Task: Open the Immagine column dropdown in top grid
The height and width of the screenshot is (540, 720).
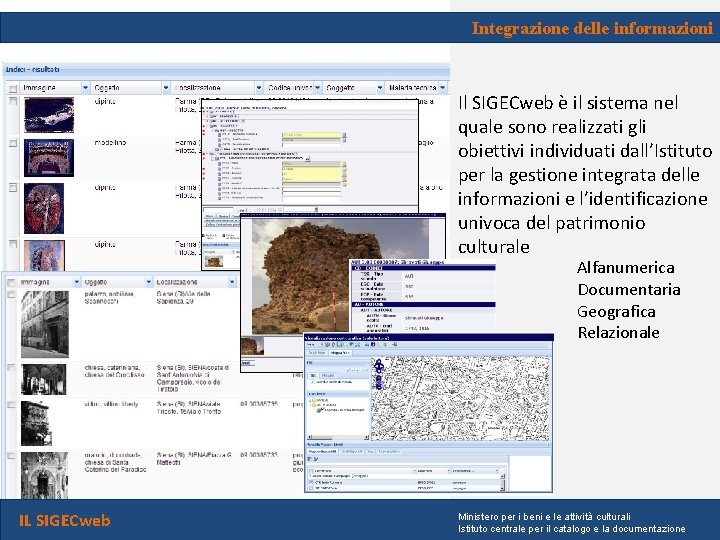Action: [x=85, y=87]
